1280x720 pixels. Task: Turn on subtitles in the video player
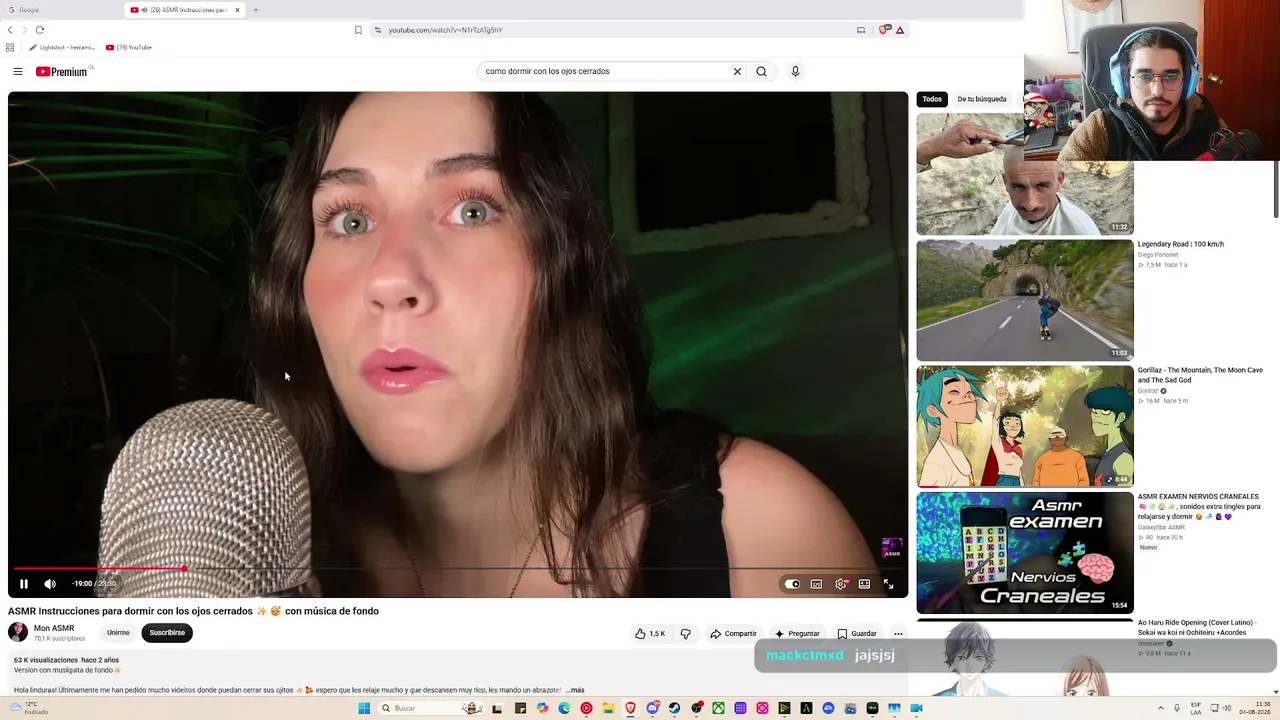[x=816, y=584]
